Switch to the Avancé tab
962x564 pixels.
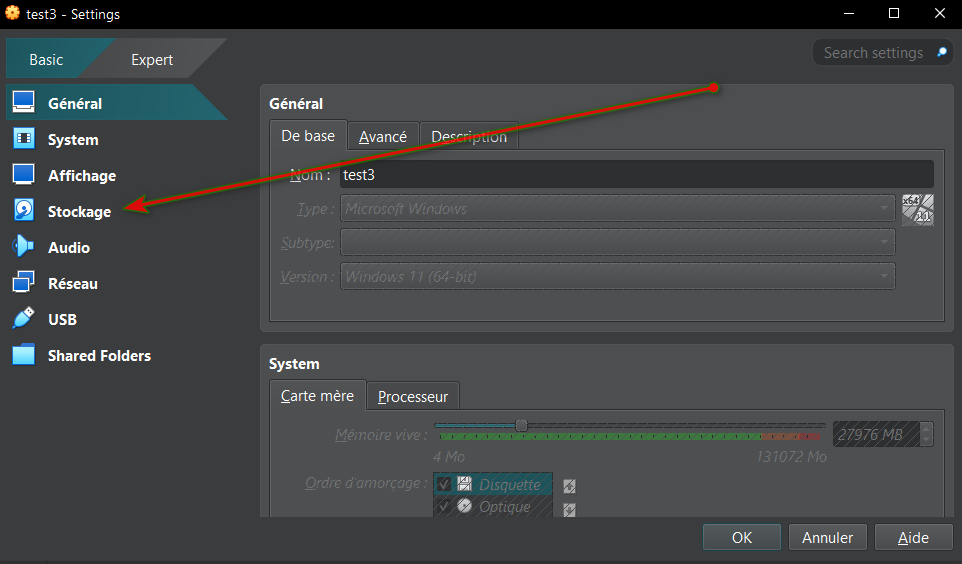click(383, 137)
